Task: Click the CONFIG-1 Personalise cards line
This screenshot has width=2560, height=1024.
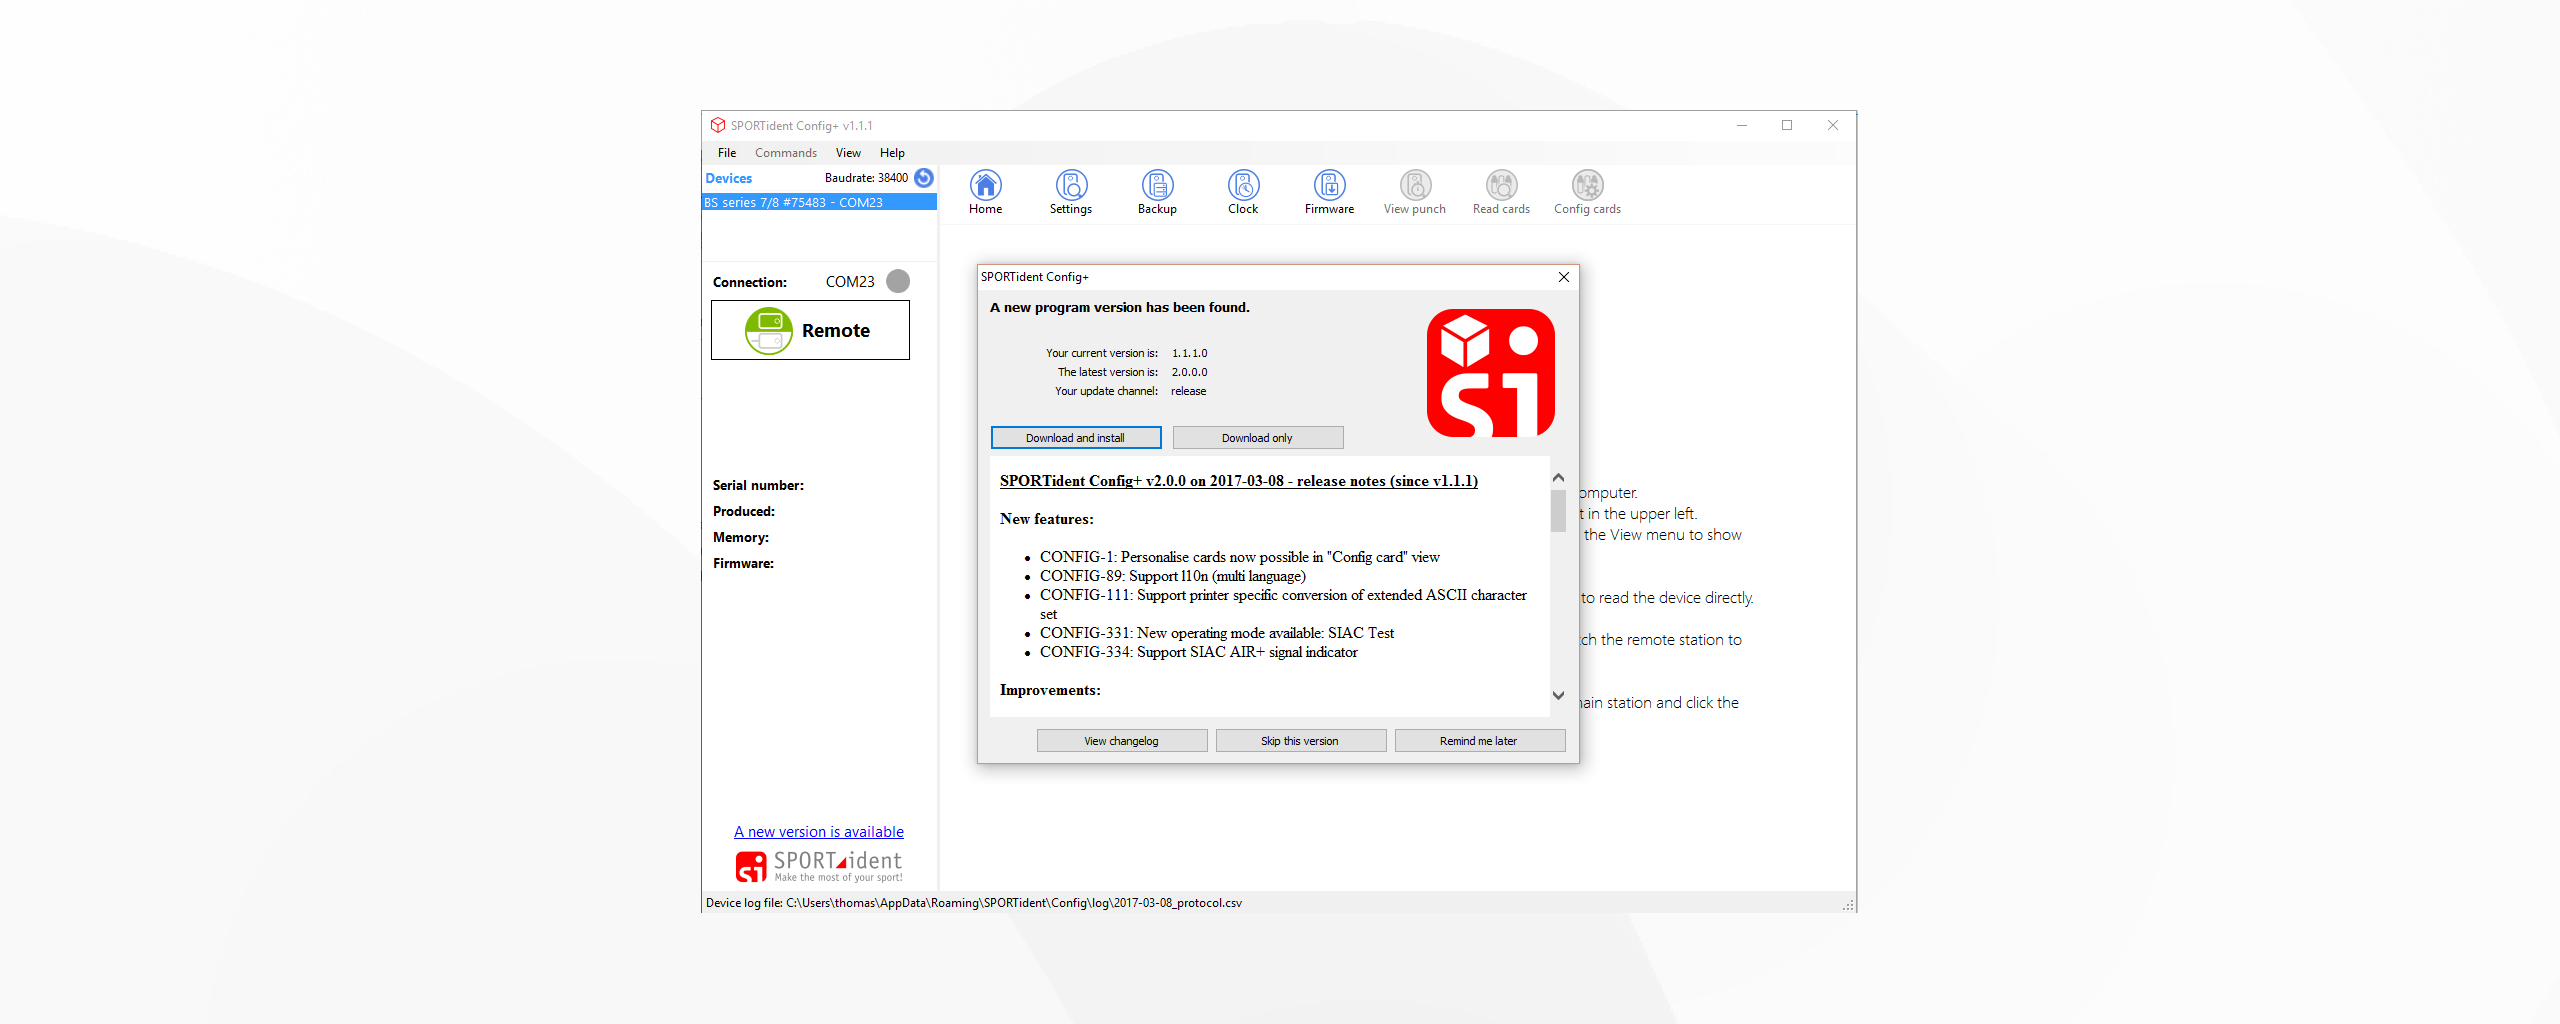Action: 1240,557
